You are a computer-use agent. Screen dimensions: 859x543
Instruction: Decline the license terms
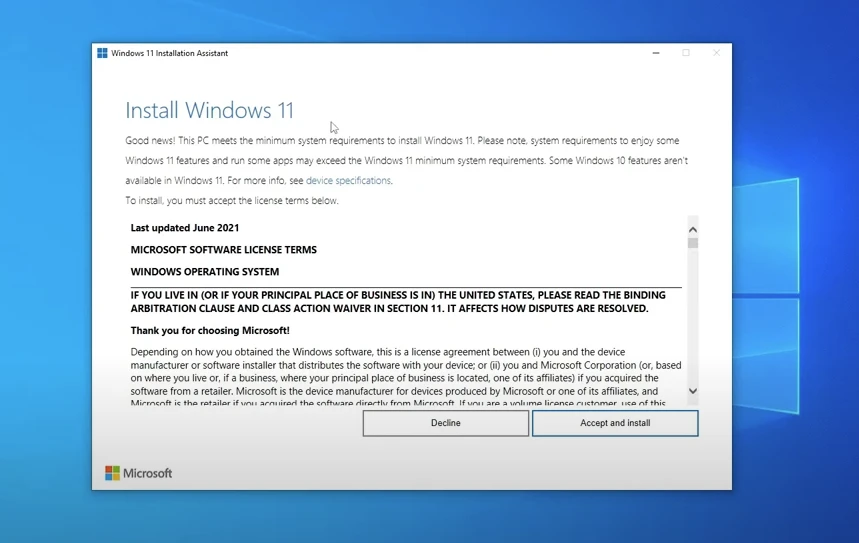(445, 423)
